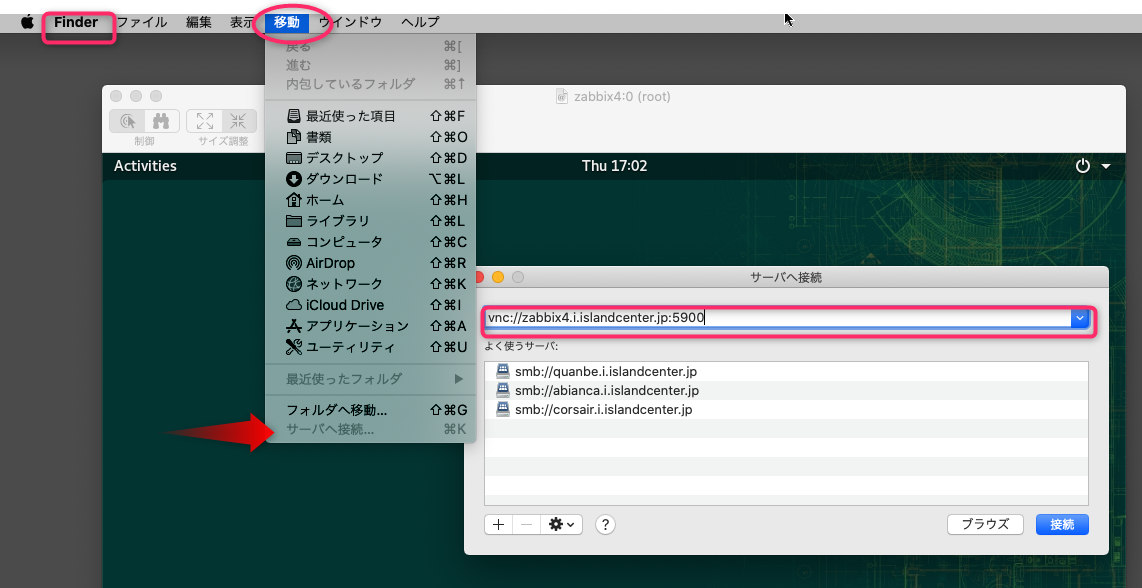The height and width of the screenshot is (588, 1142).
Task: Click the 最近使った項目 recents icon
Action: (x=294, y=116)
